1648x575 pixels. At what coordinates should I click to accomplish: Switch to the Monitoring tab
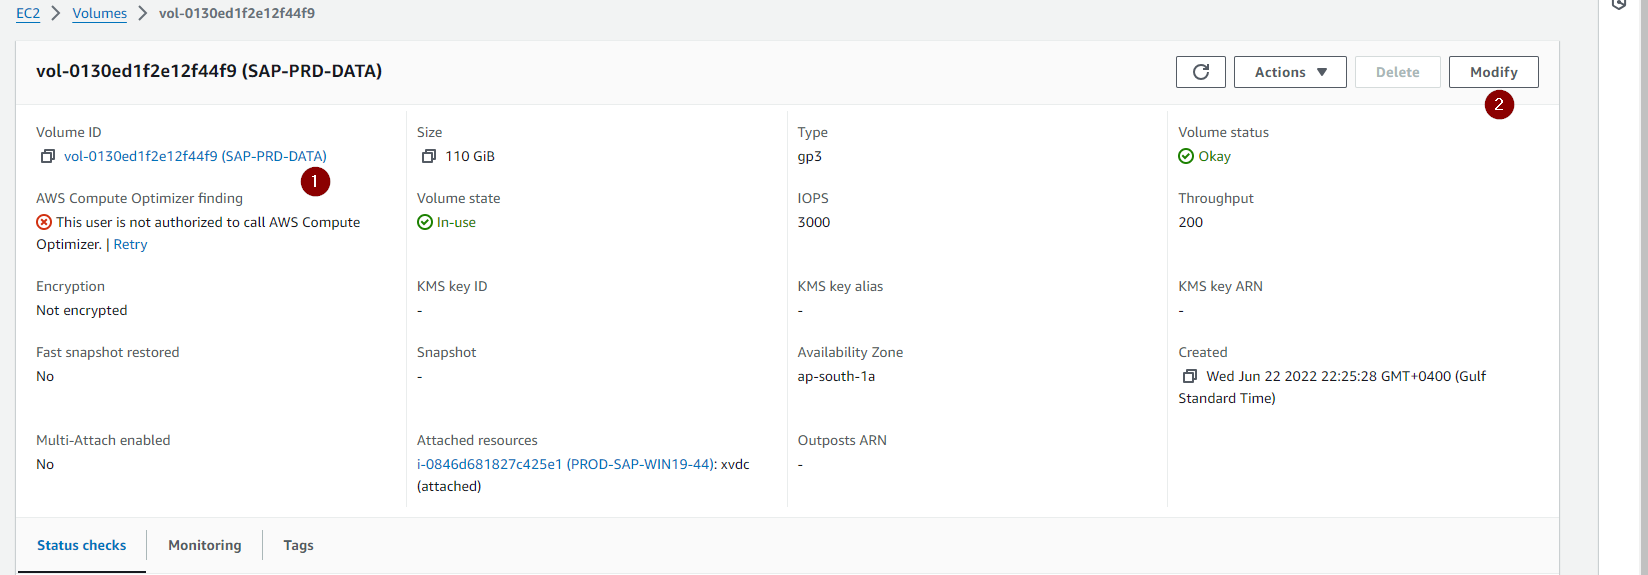205,545
